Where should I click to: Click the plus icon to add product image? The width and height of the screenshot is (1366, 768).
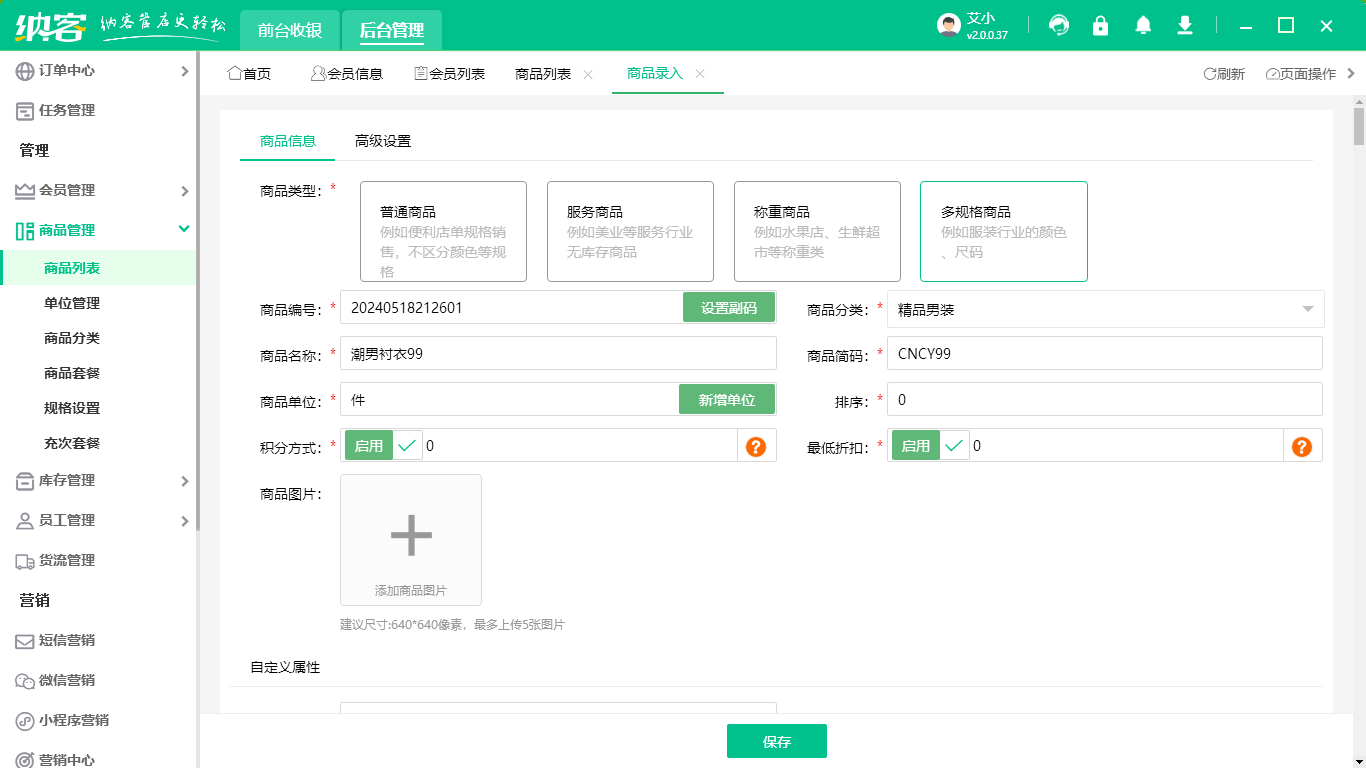pos(411,535)
